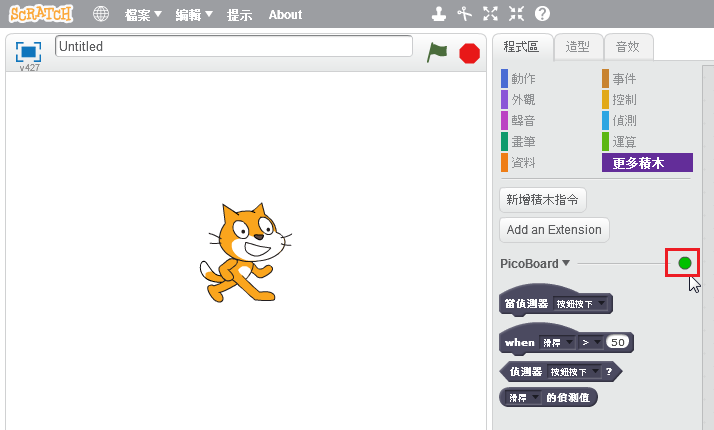Image resolution: width=714 pixels, height=430 pixels.
Task: Open the 编輯 menu
Action: (x=194, y=15)
